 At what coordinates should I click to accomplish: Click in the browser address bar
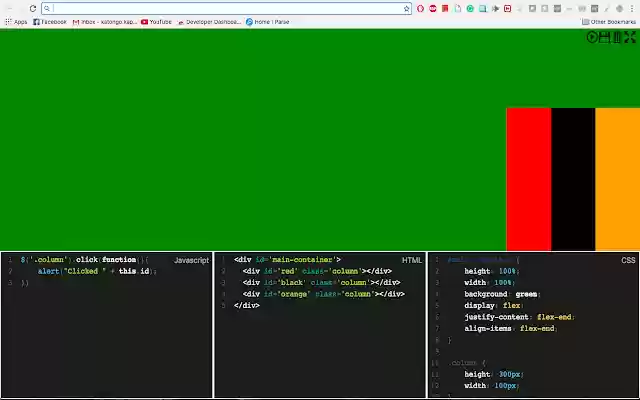click(227, 9)
